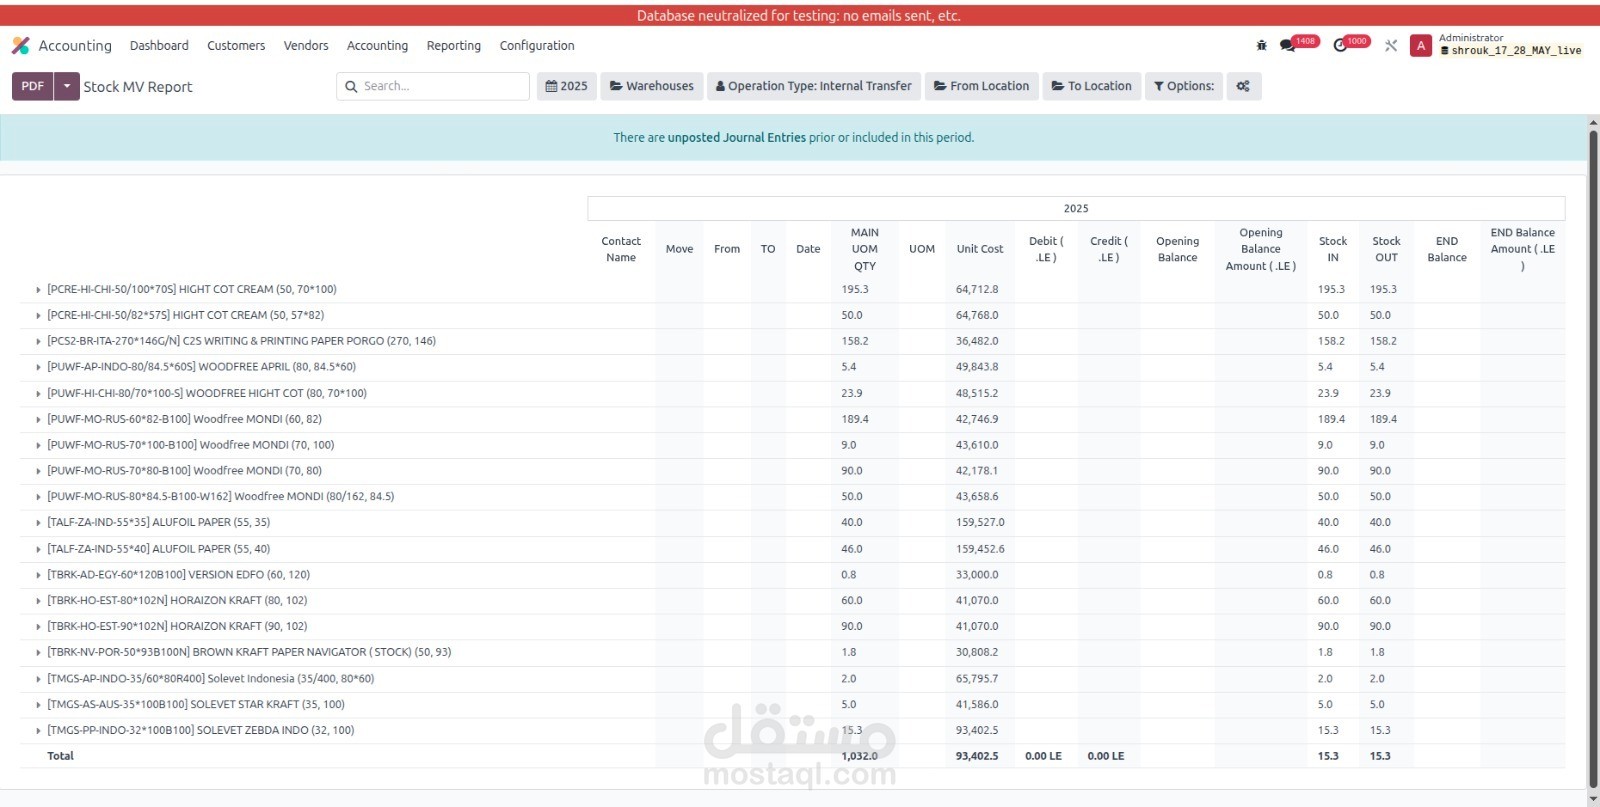Click the Opening Balance Amount column header
1600x807 pixels.
pos(1260,249)
